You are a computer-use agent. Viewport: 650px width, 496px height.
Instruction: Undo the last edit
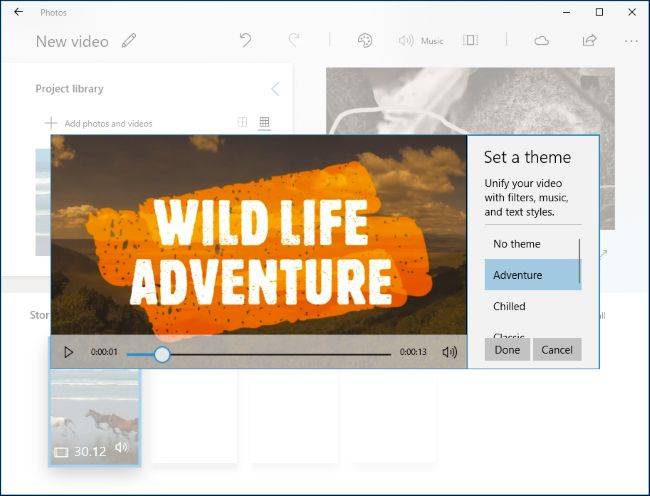click(245, 40)
